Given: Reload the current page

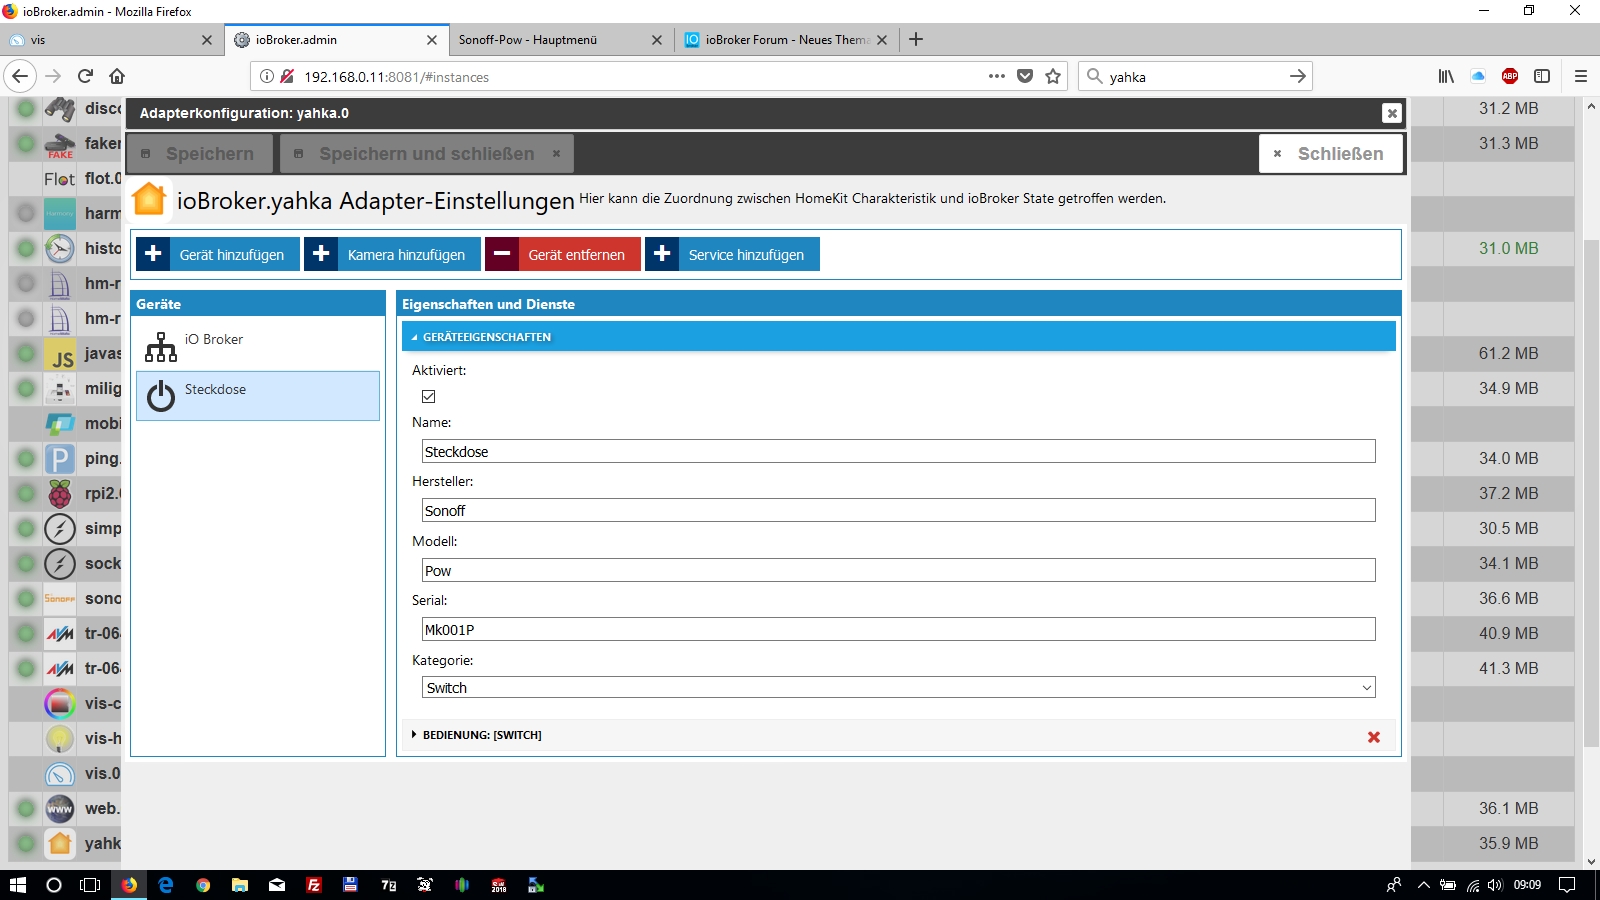Looking at the screenshot, I should (x=86, y=76).
